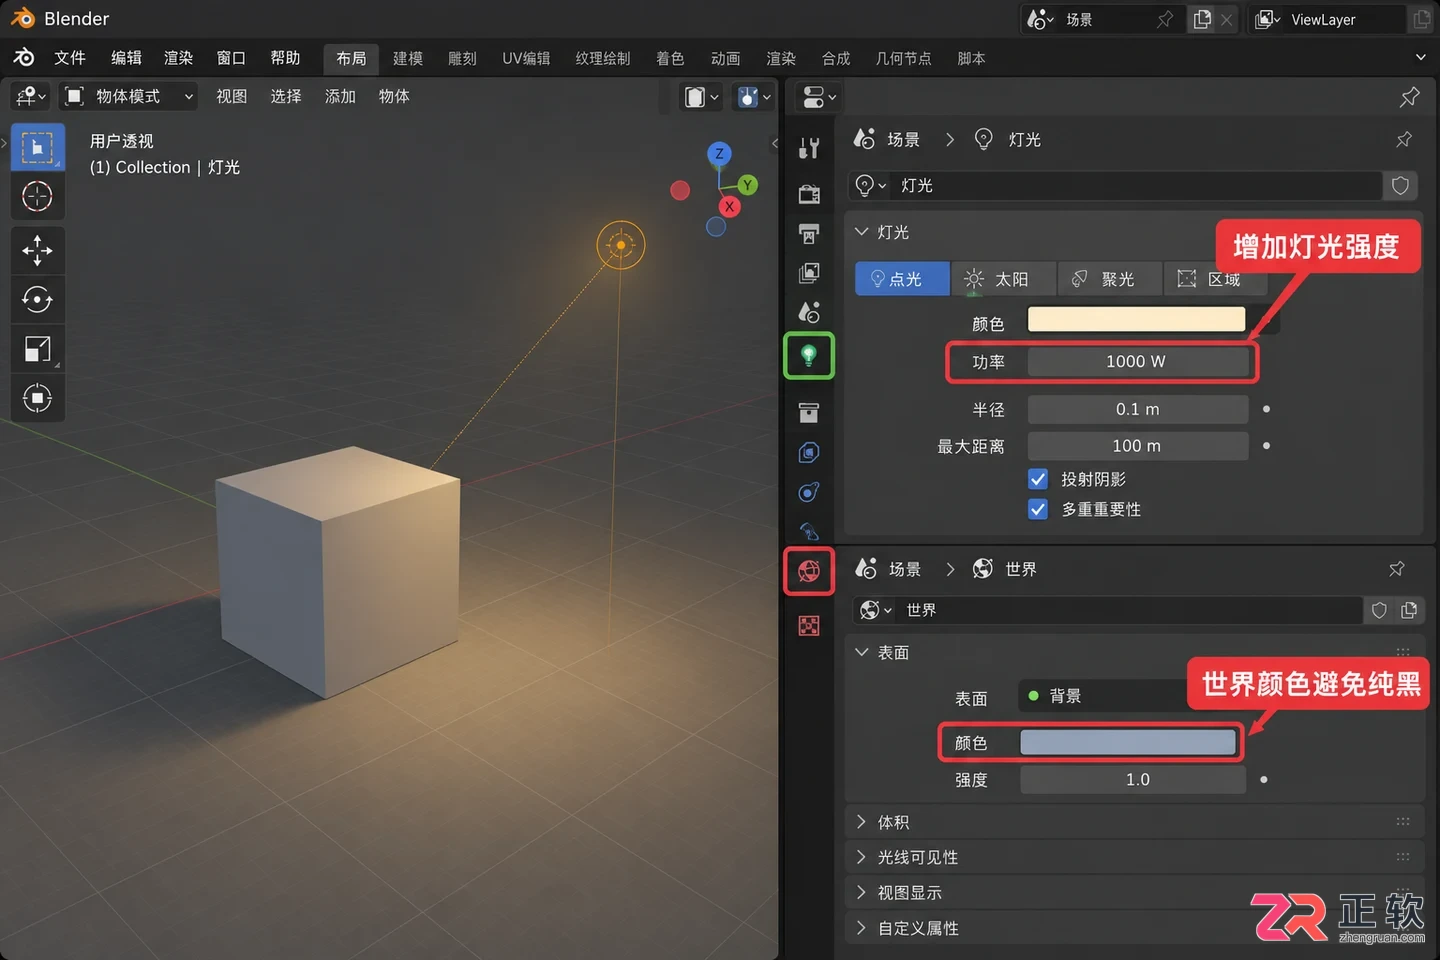1440x960 pixels.
Task: Open the View Layer properties tab
Action: (x=809, y=273)
